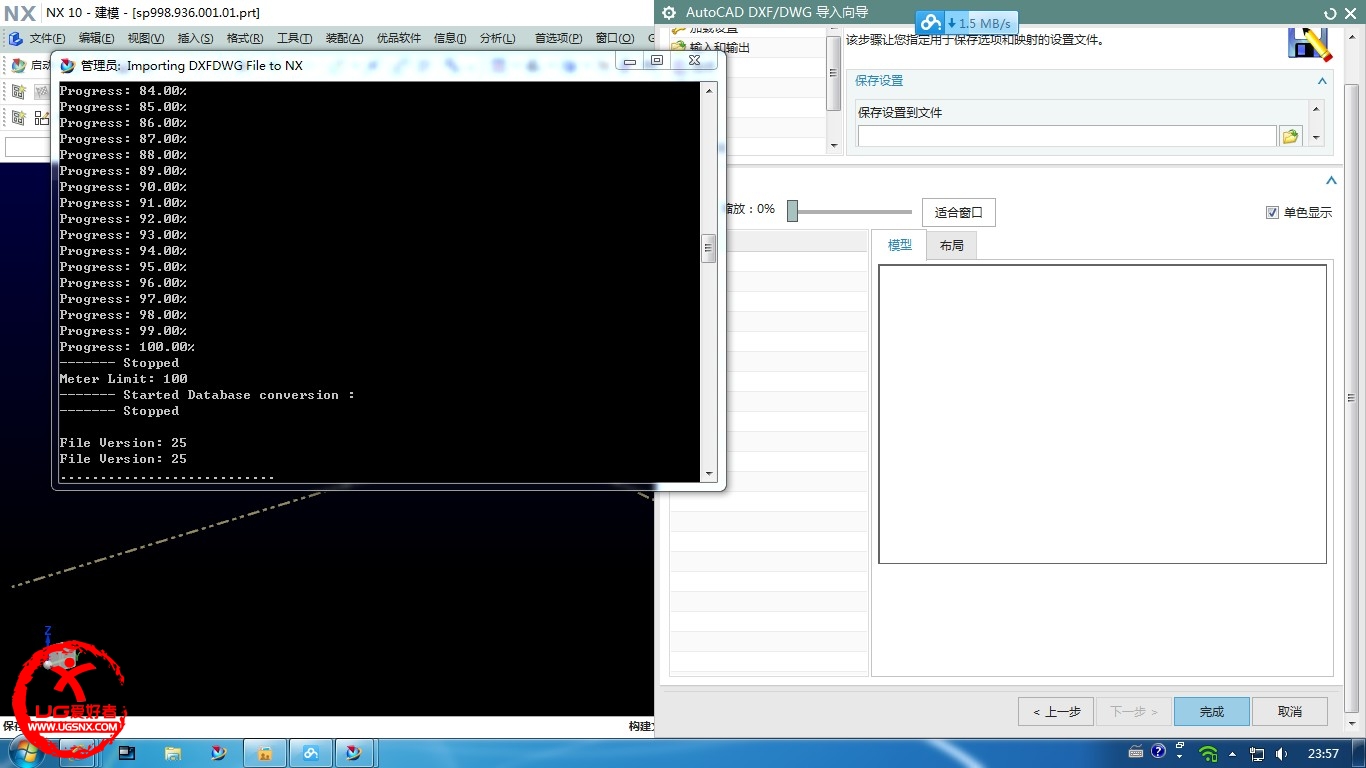Image resolution: width=1366 pixels, height=768 pixels.
Task: Click the 保存设置到文件 path input field
Action: click(x=1067, y=136)
